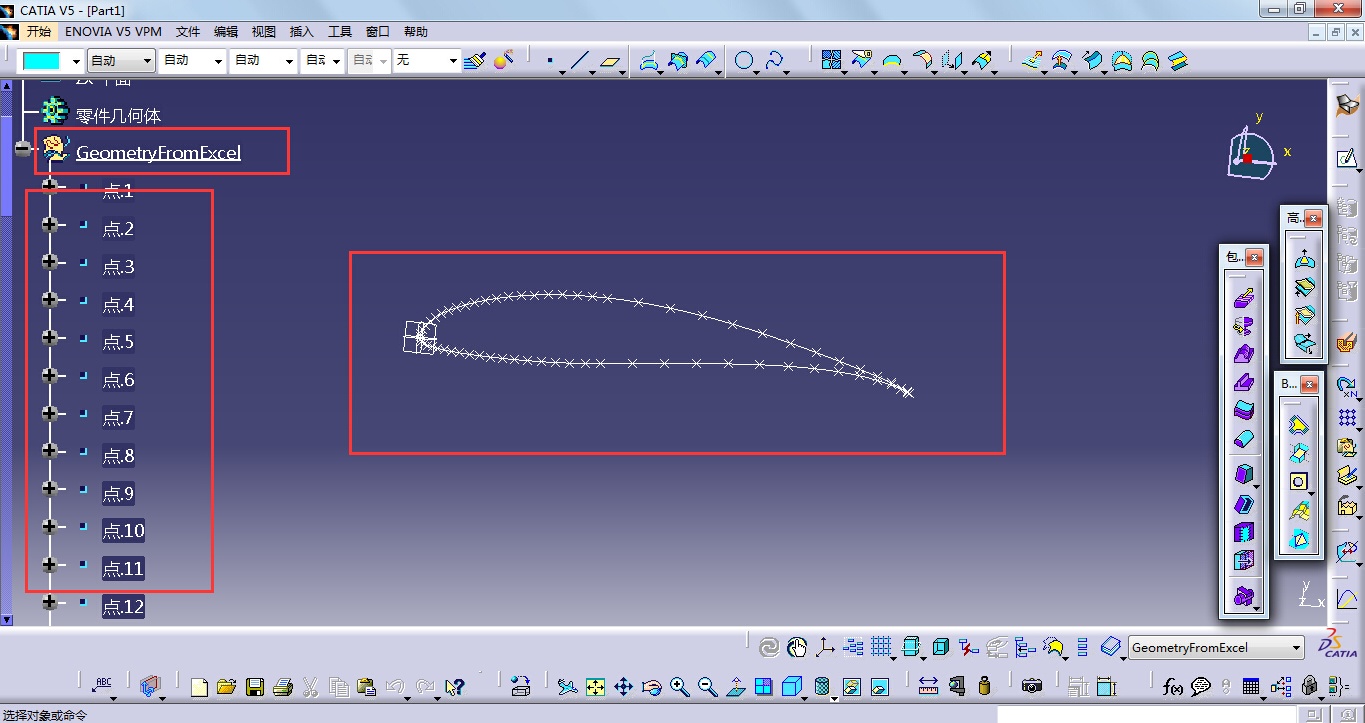Select the Rotate view tool

point(652,687)
